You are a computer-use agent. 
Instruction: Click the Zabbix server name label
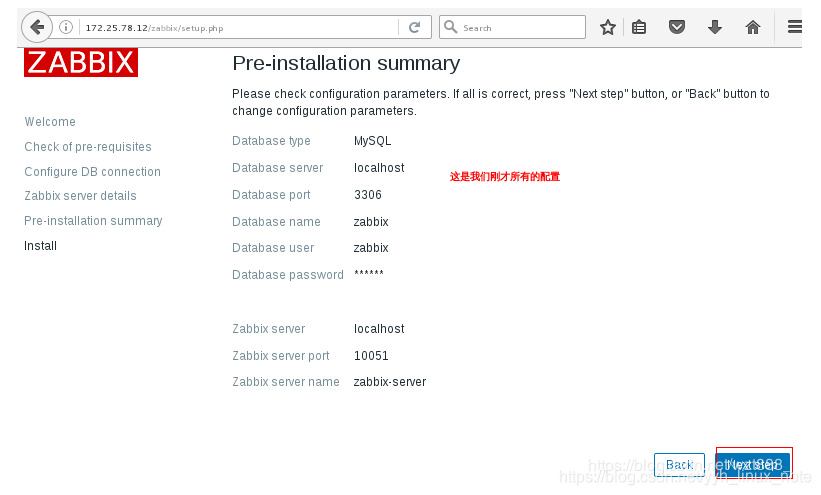pos(286,382)
